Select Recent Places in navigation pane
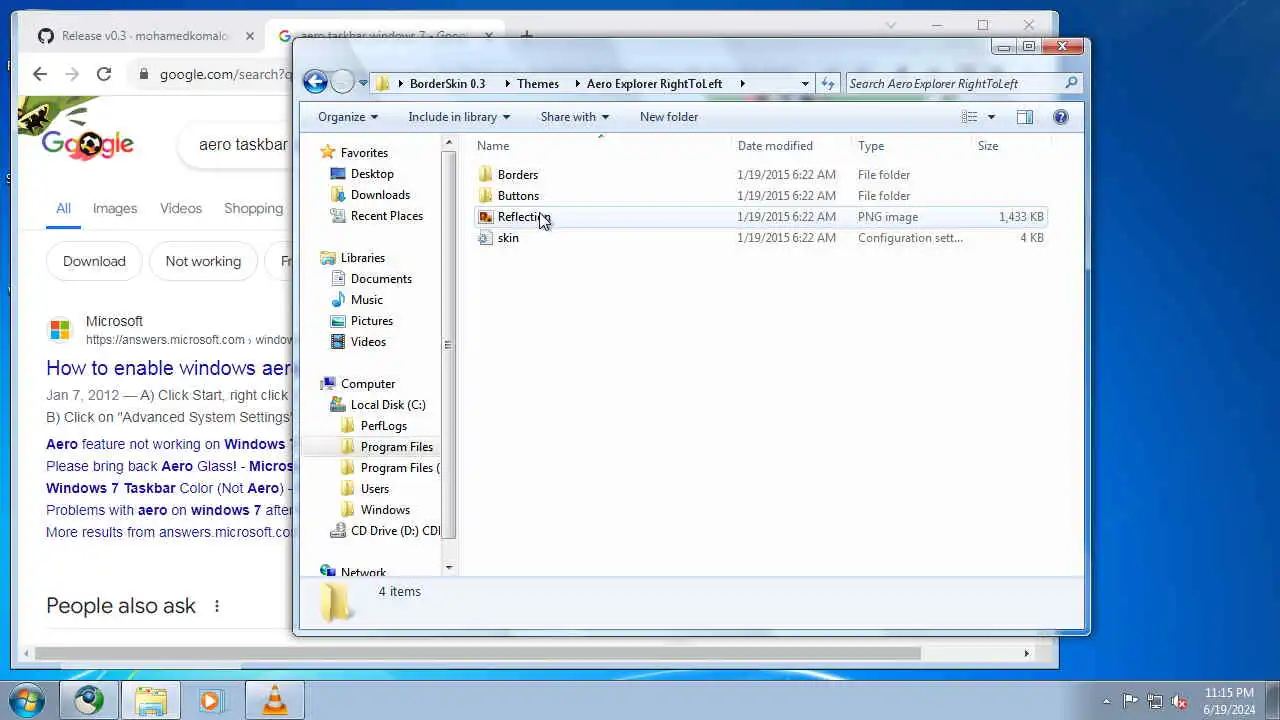Image resolution: width=1280 pixels, height=720 pixels. [x=387, y=216]
